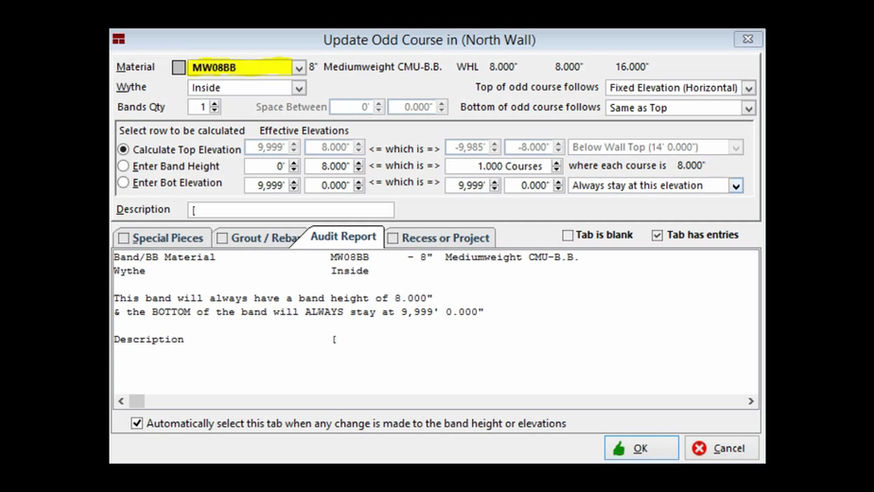Click Bot Elevation right-side 9,999' stepper
The width and height of the screenshot is (874, 492).
[494, 185]
